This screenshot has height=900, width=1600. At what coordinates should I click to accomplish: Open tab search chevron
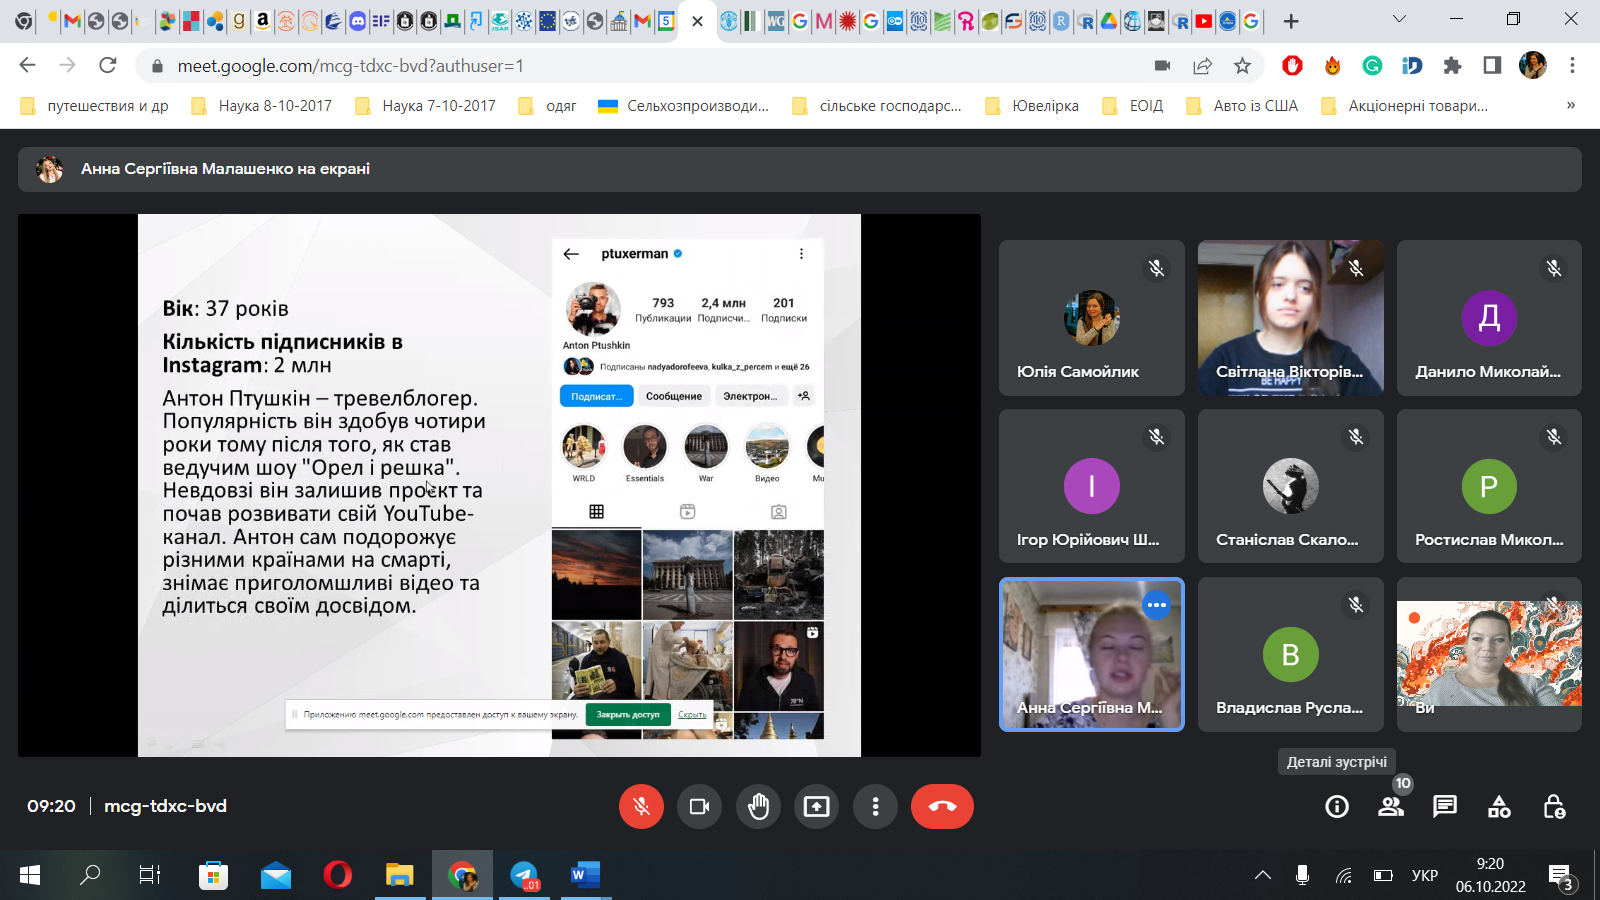[1399, 19]
